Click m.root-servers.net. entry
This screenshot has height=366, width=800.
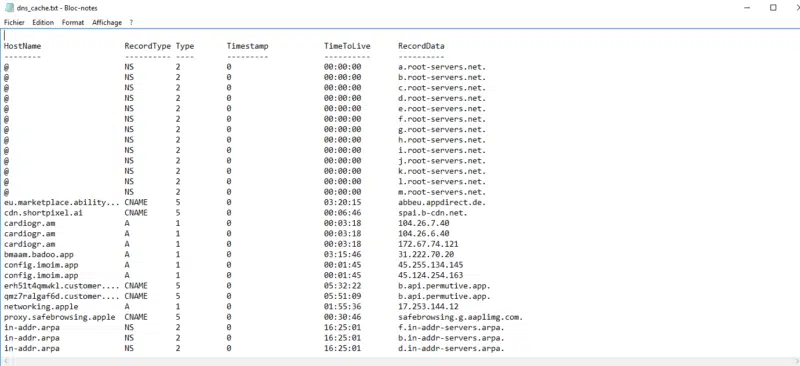[x=442, y=192]
